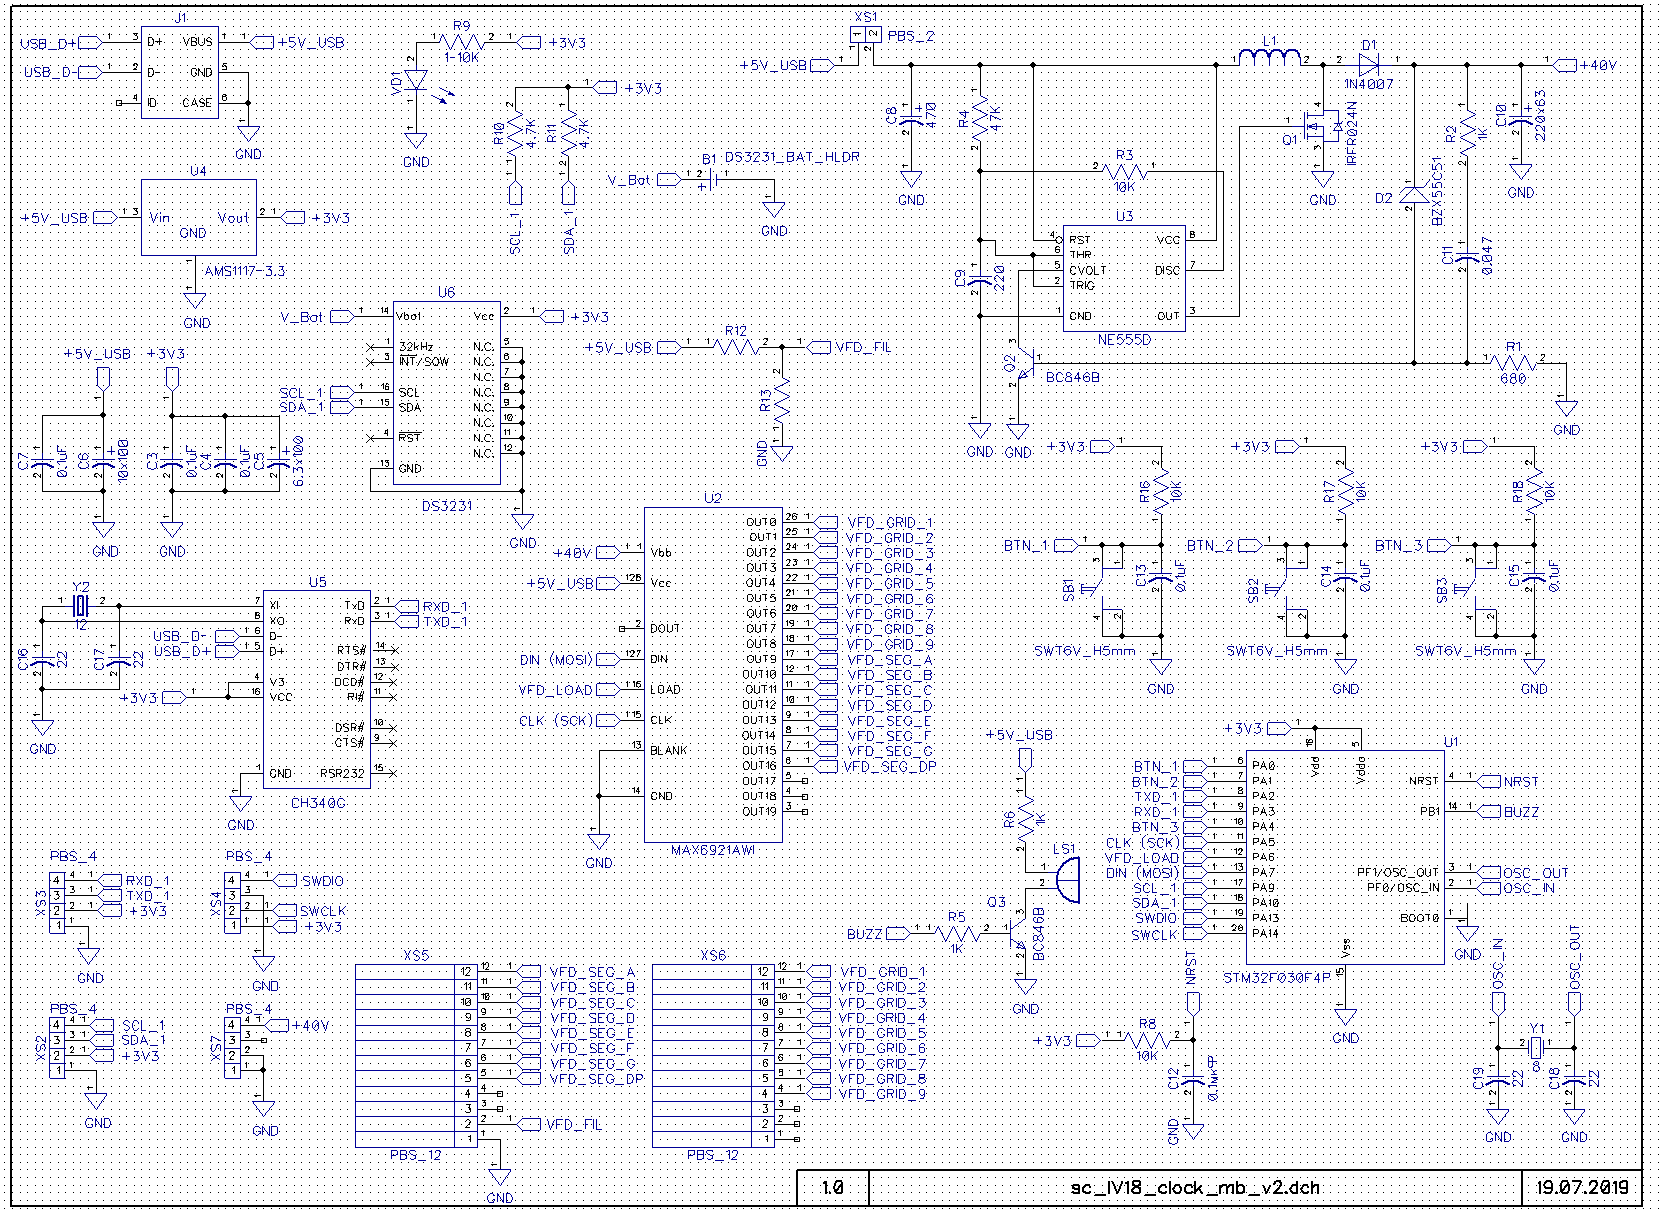Click the NE555D timer chip U3
This screenshot has width=1663, height=1213.
[1123, 277]
